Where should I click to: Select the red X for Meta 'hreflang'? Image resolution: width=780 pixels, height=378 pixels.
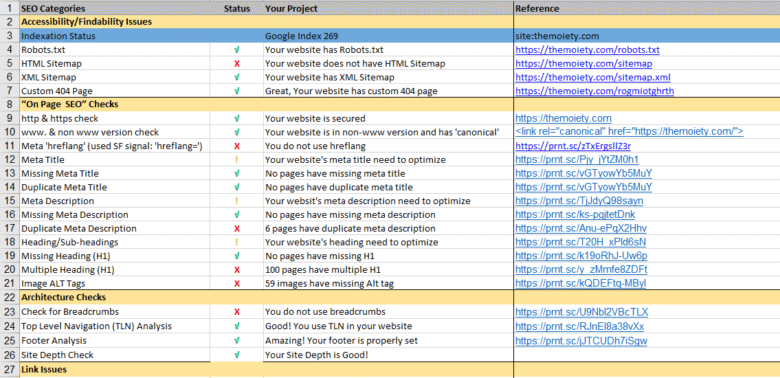pyautogui.click(x=237, y=146)
